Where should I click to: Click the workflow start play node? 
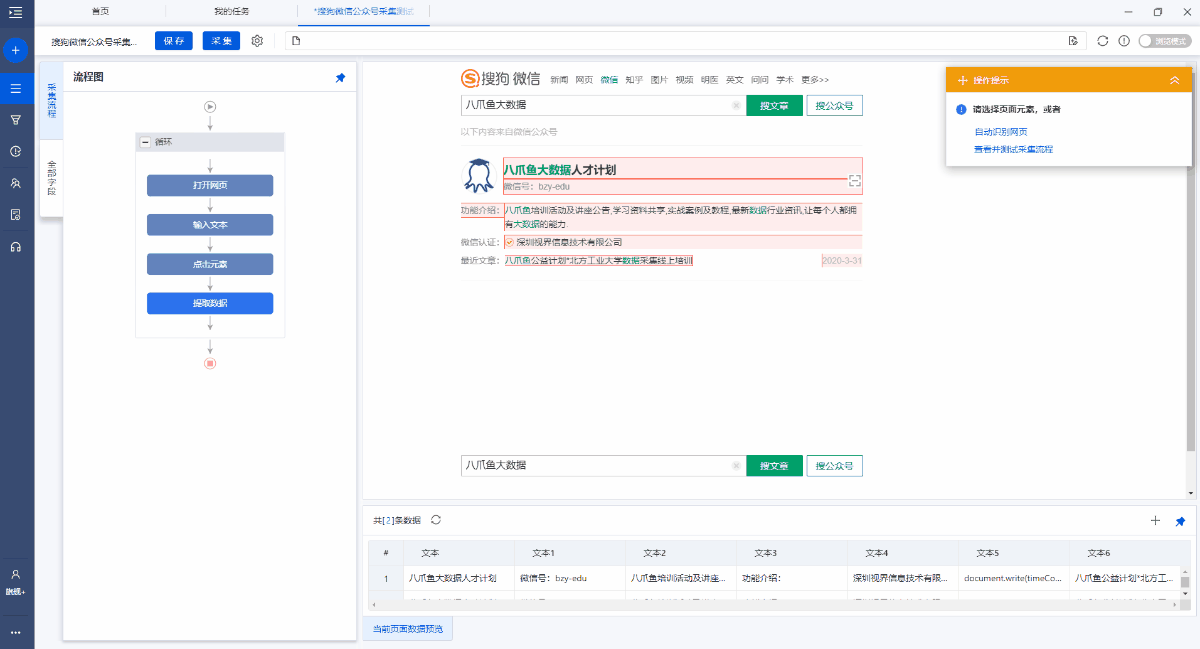click(210, 107)
